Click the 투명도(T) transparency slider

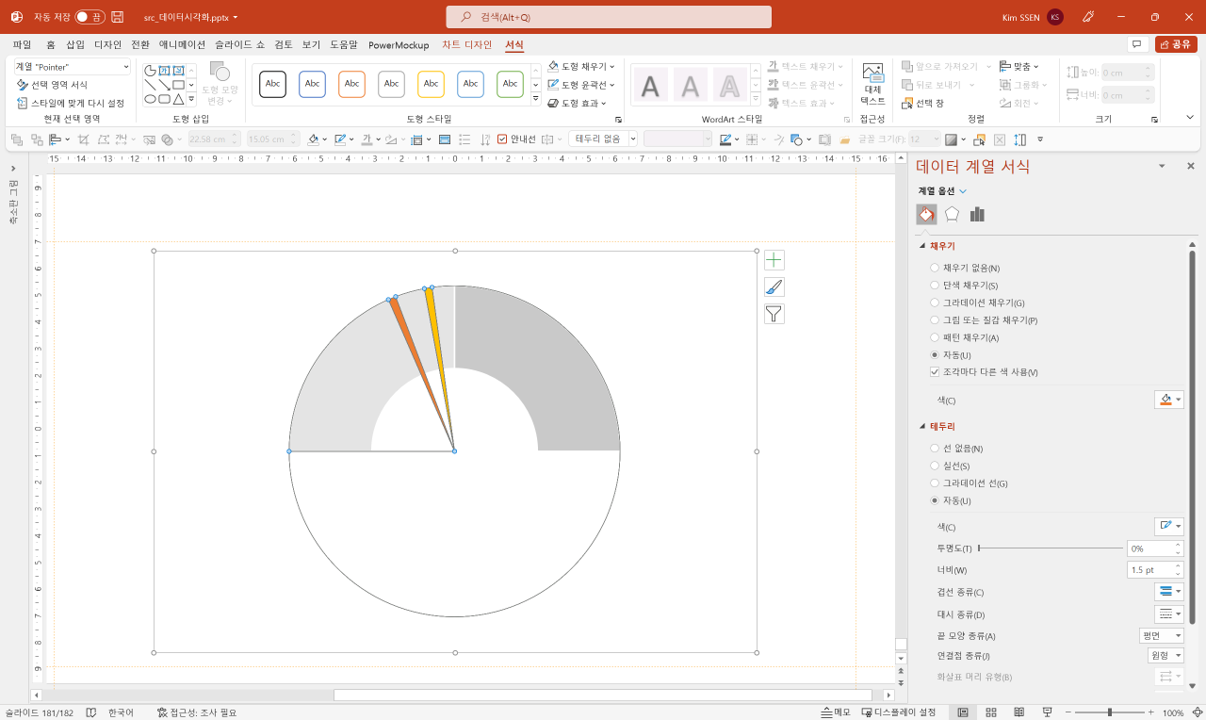click(1050, 548)
